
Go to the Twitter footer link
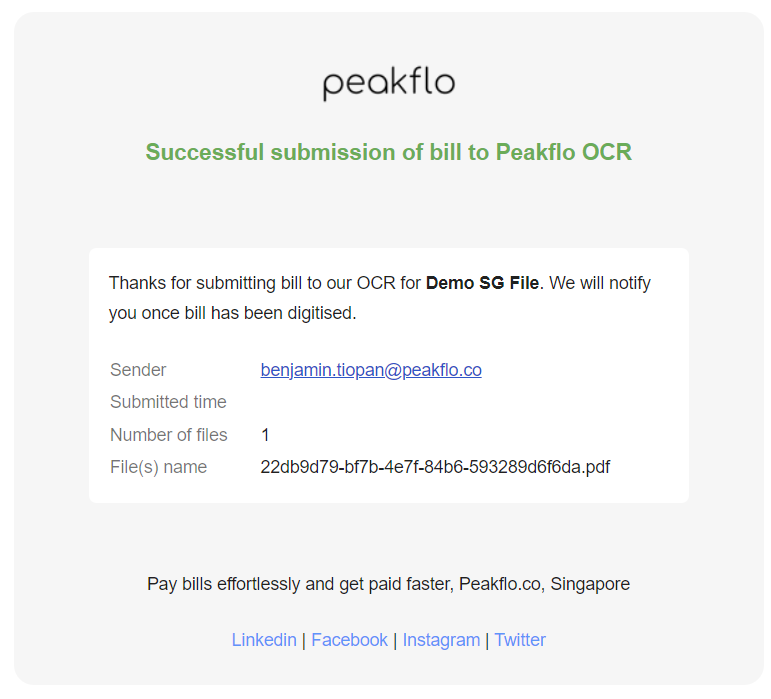point(520,640)
